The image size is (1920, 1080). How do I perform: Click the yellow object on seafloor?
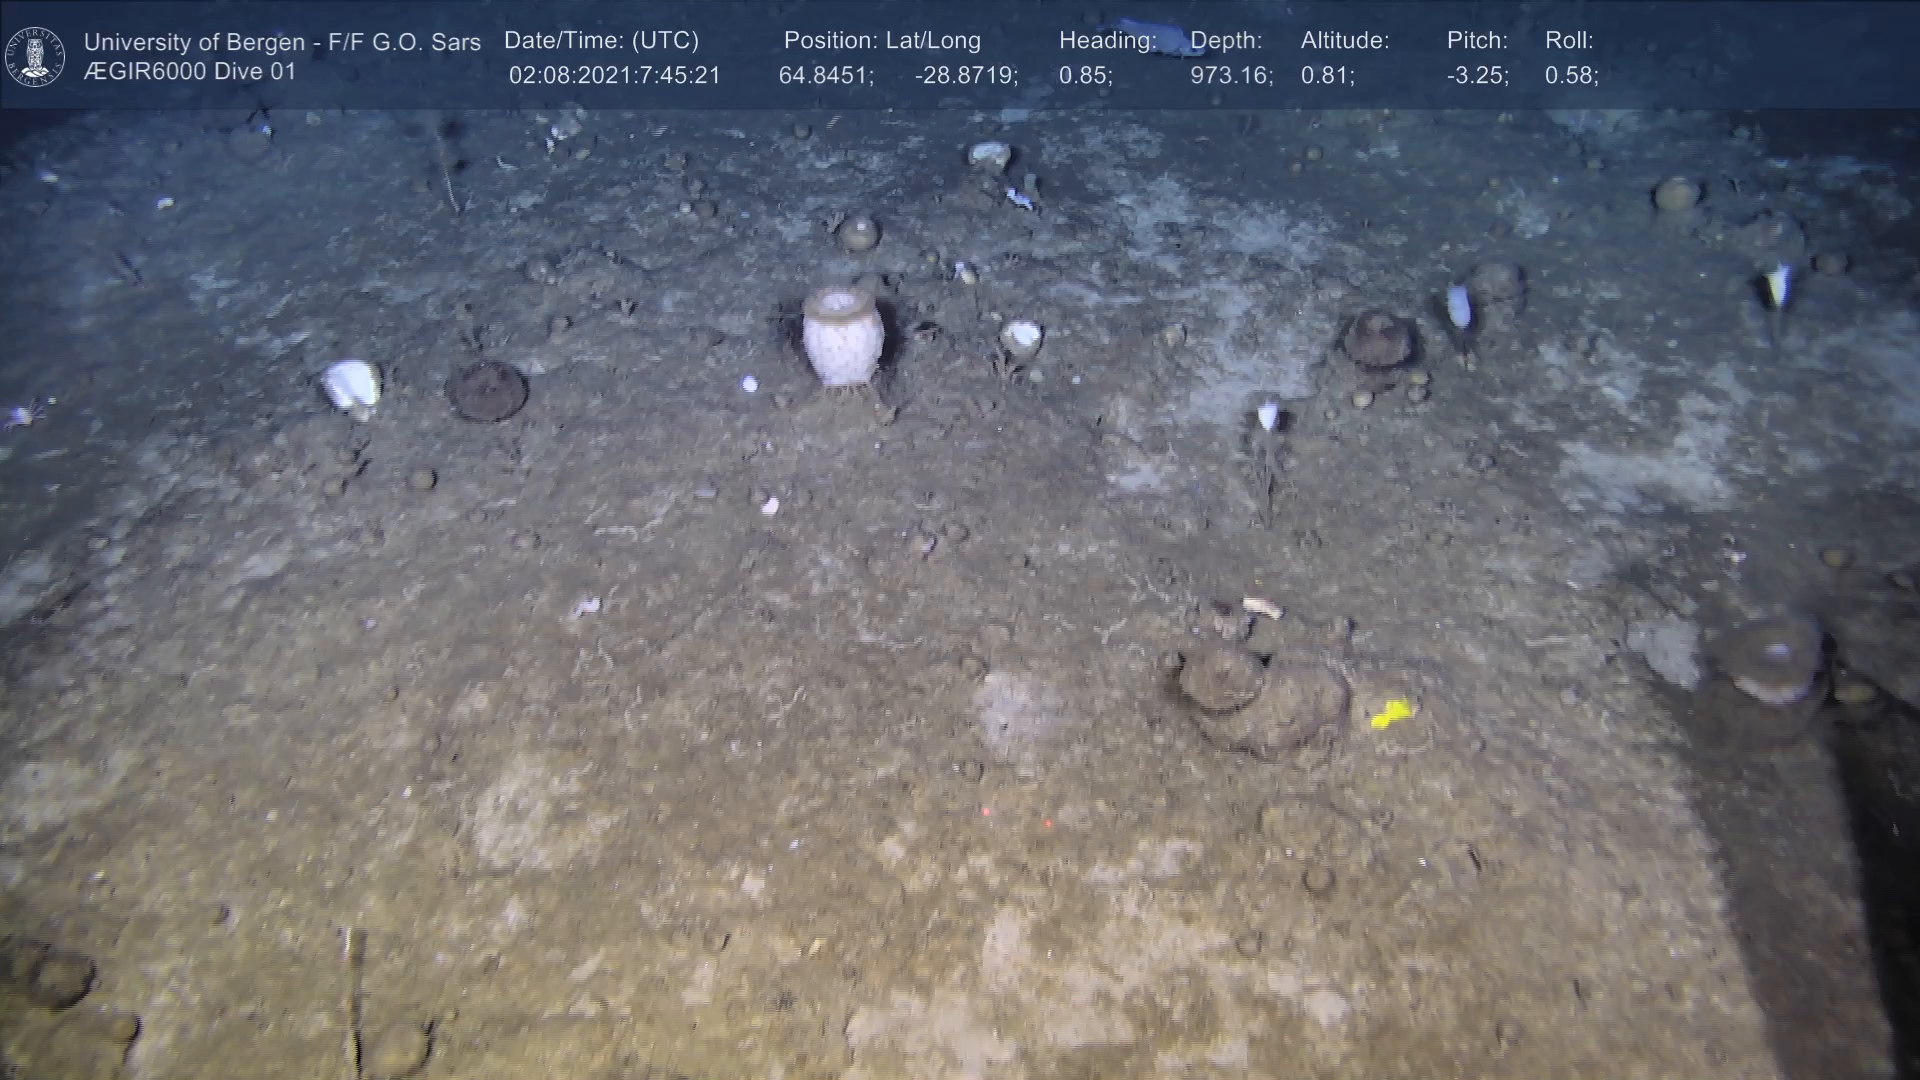(x=1391, y=713)
